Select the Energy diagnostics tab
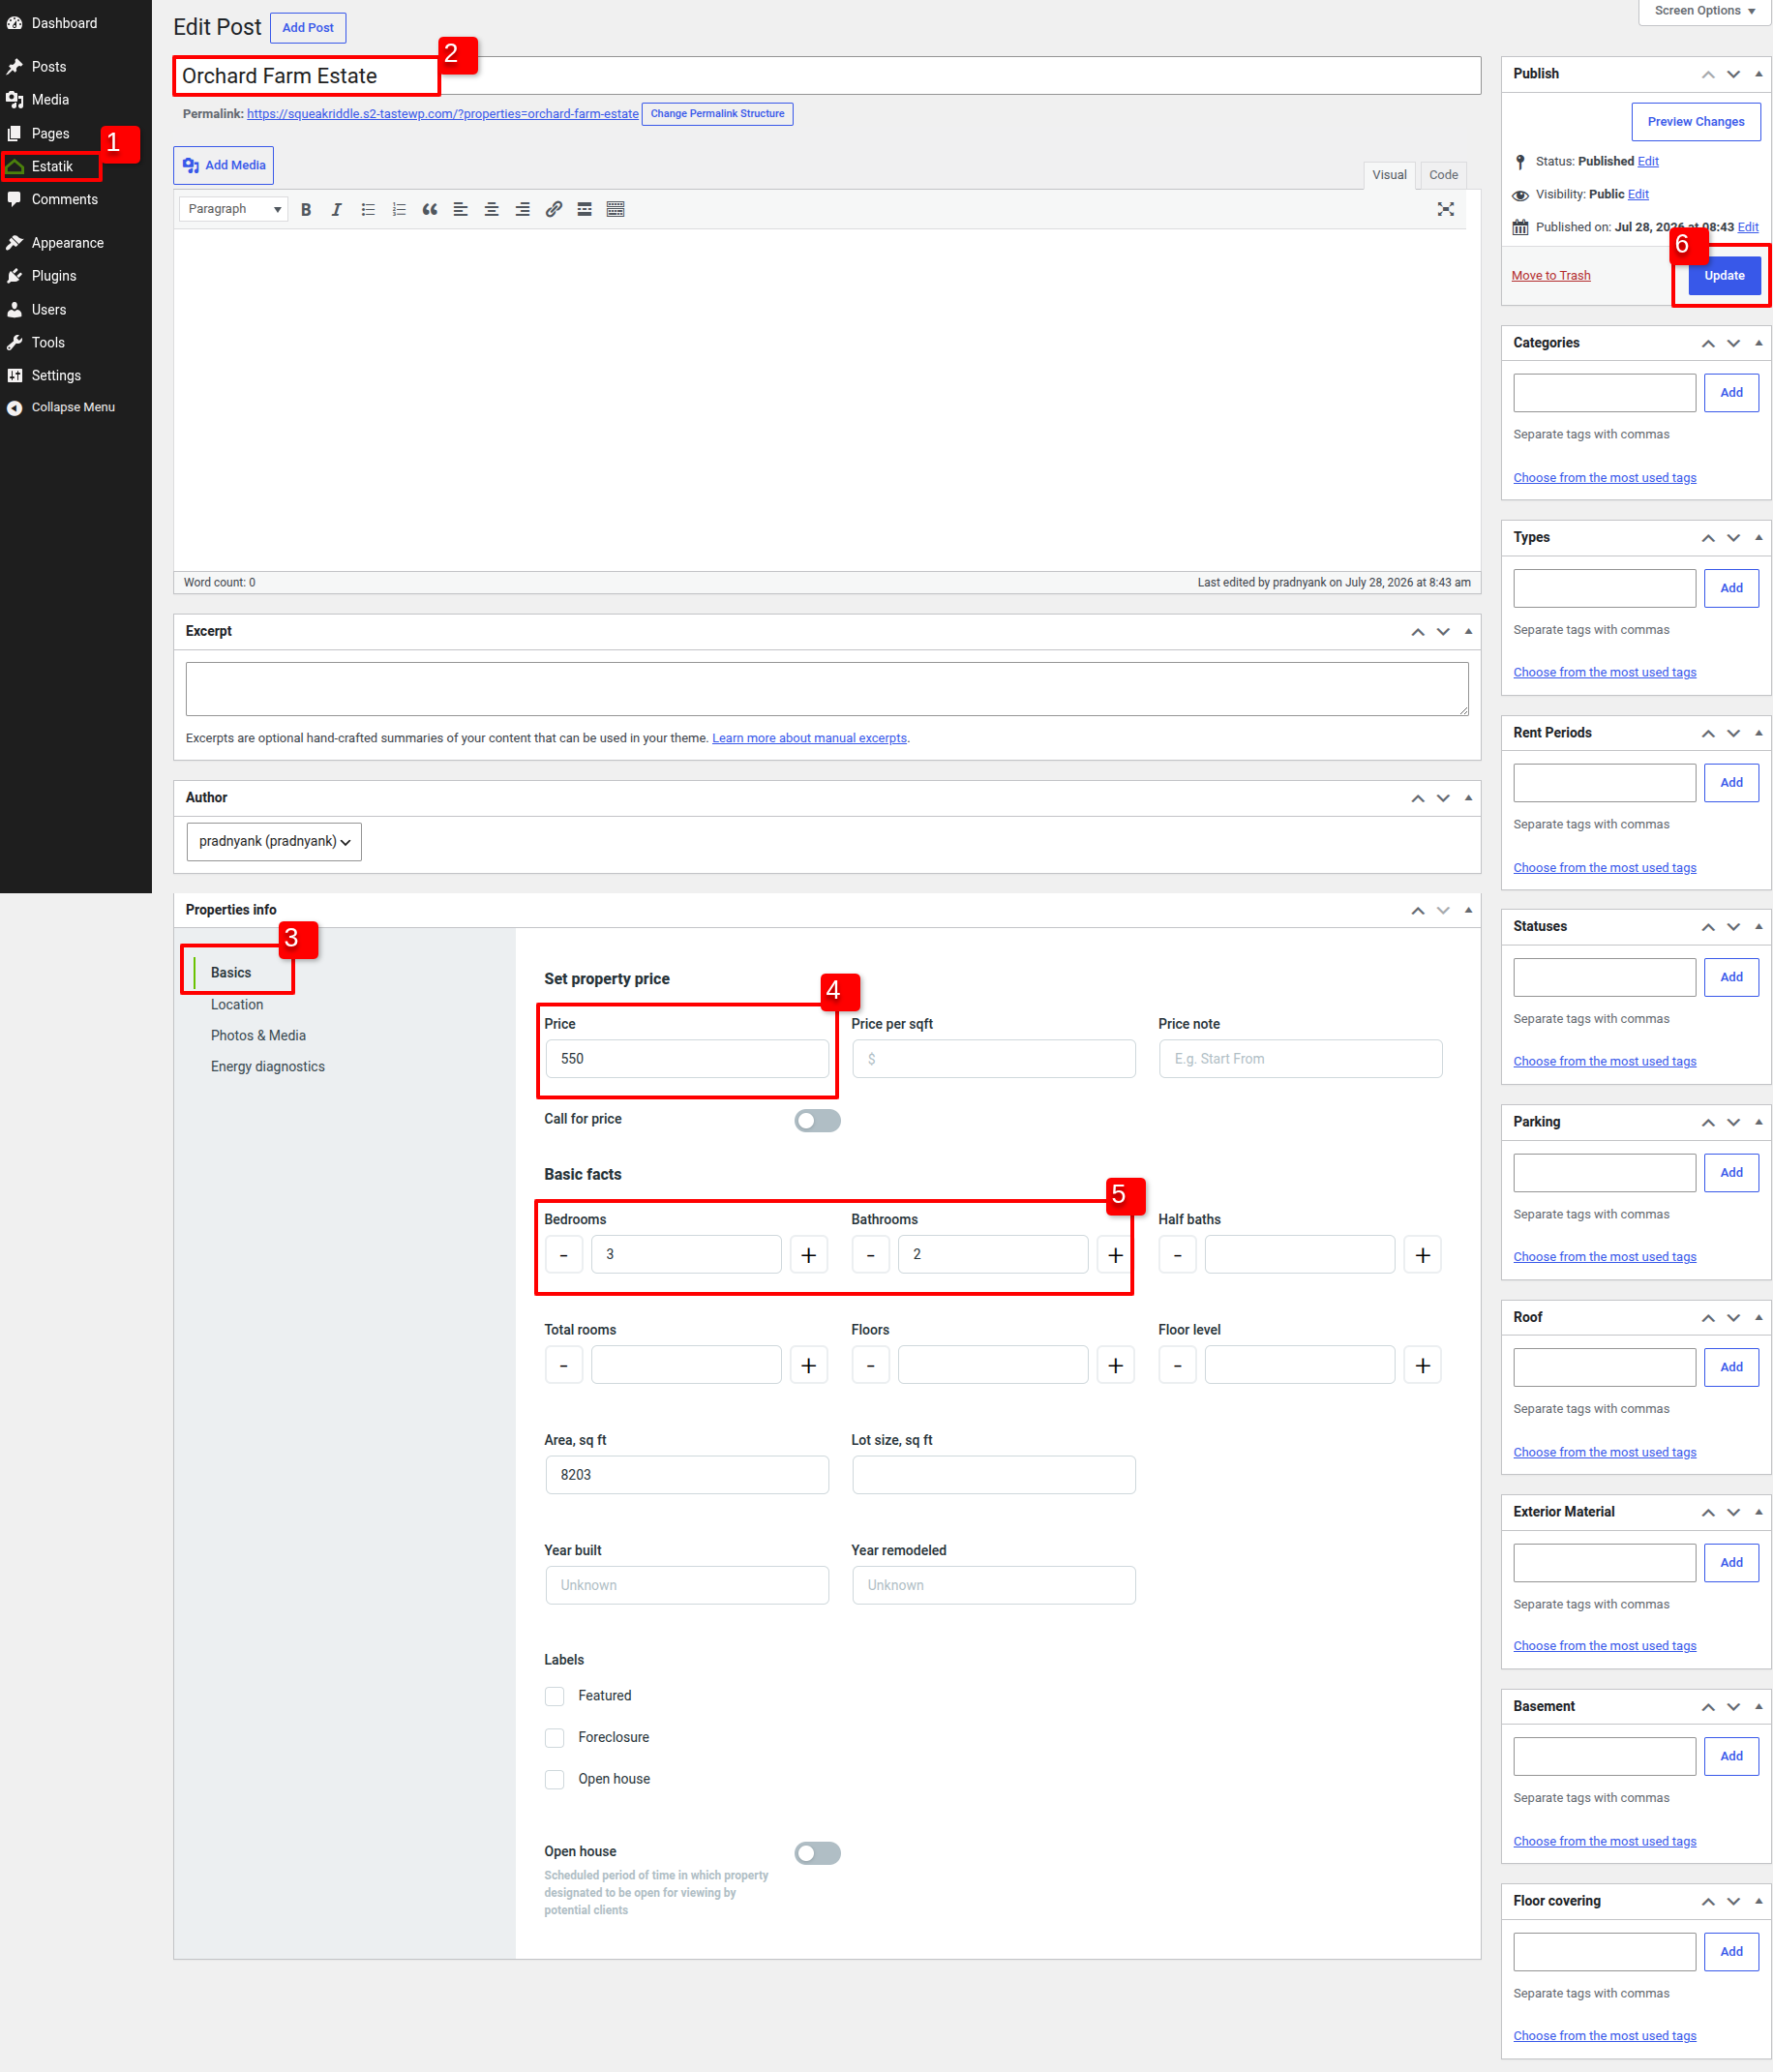This screenshot has height=2072, width=1773. click(x=268, y=1067)
